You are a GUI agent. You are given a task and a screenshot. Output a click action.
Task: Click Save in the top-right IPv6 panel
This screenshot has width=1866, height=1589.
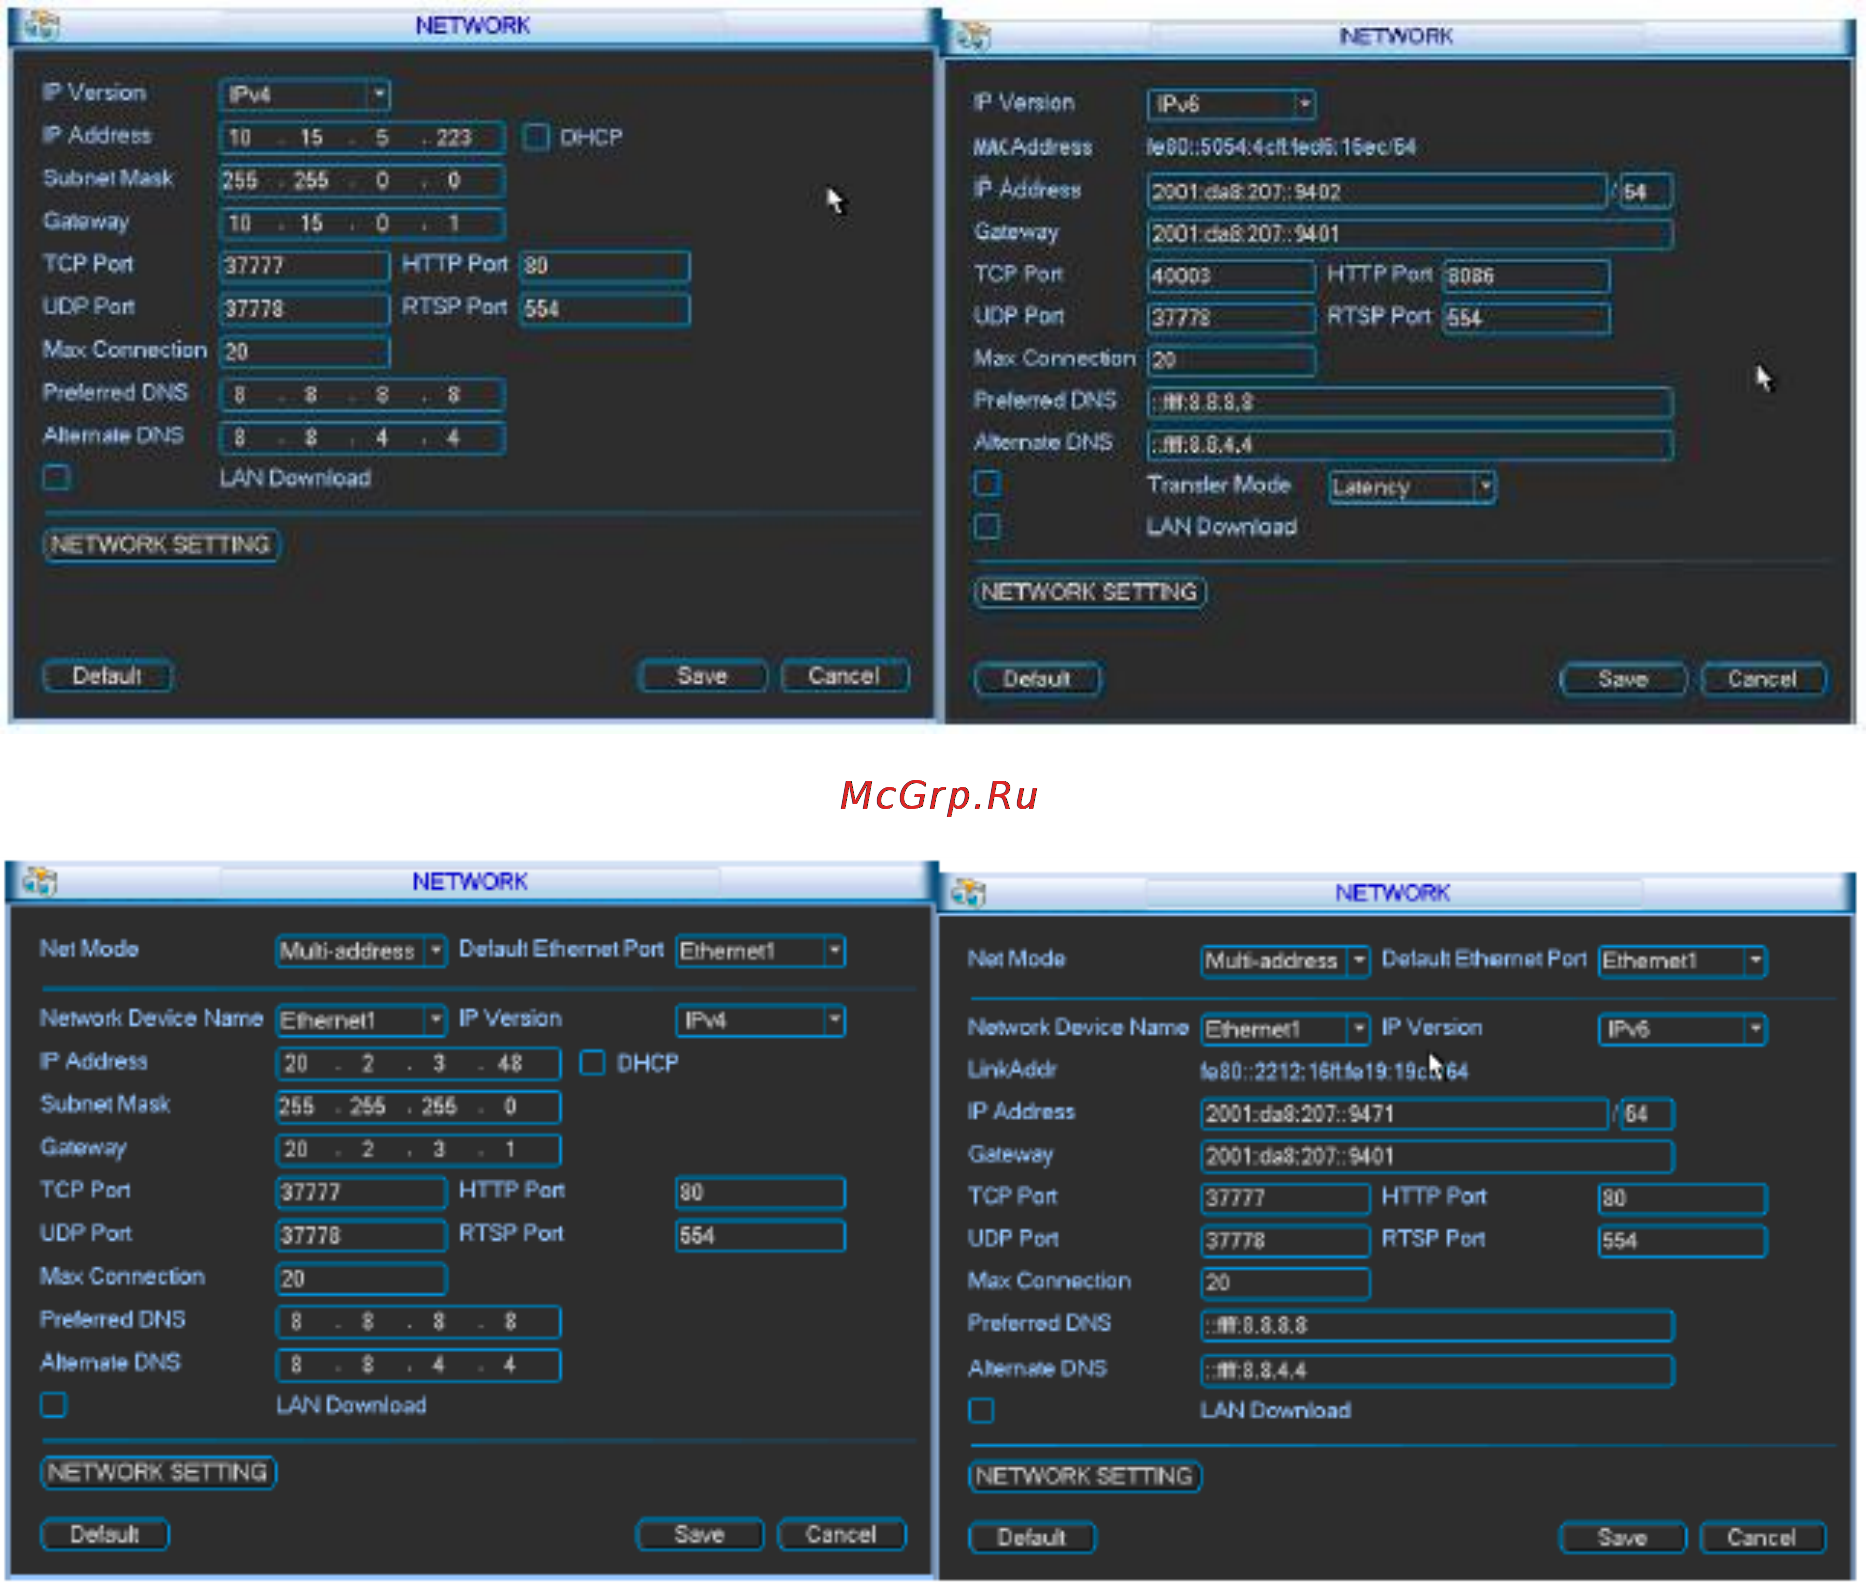click(x=1623, y=679)
